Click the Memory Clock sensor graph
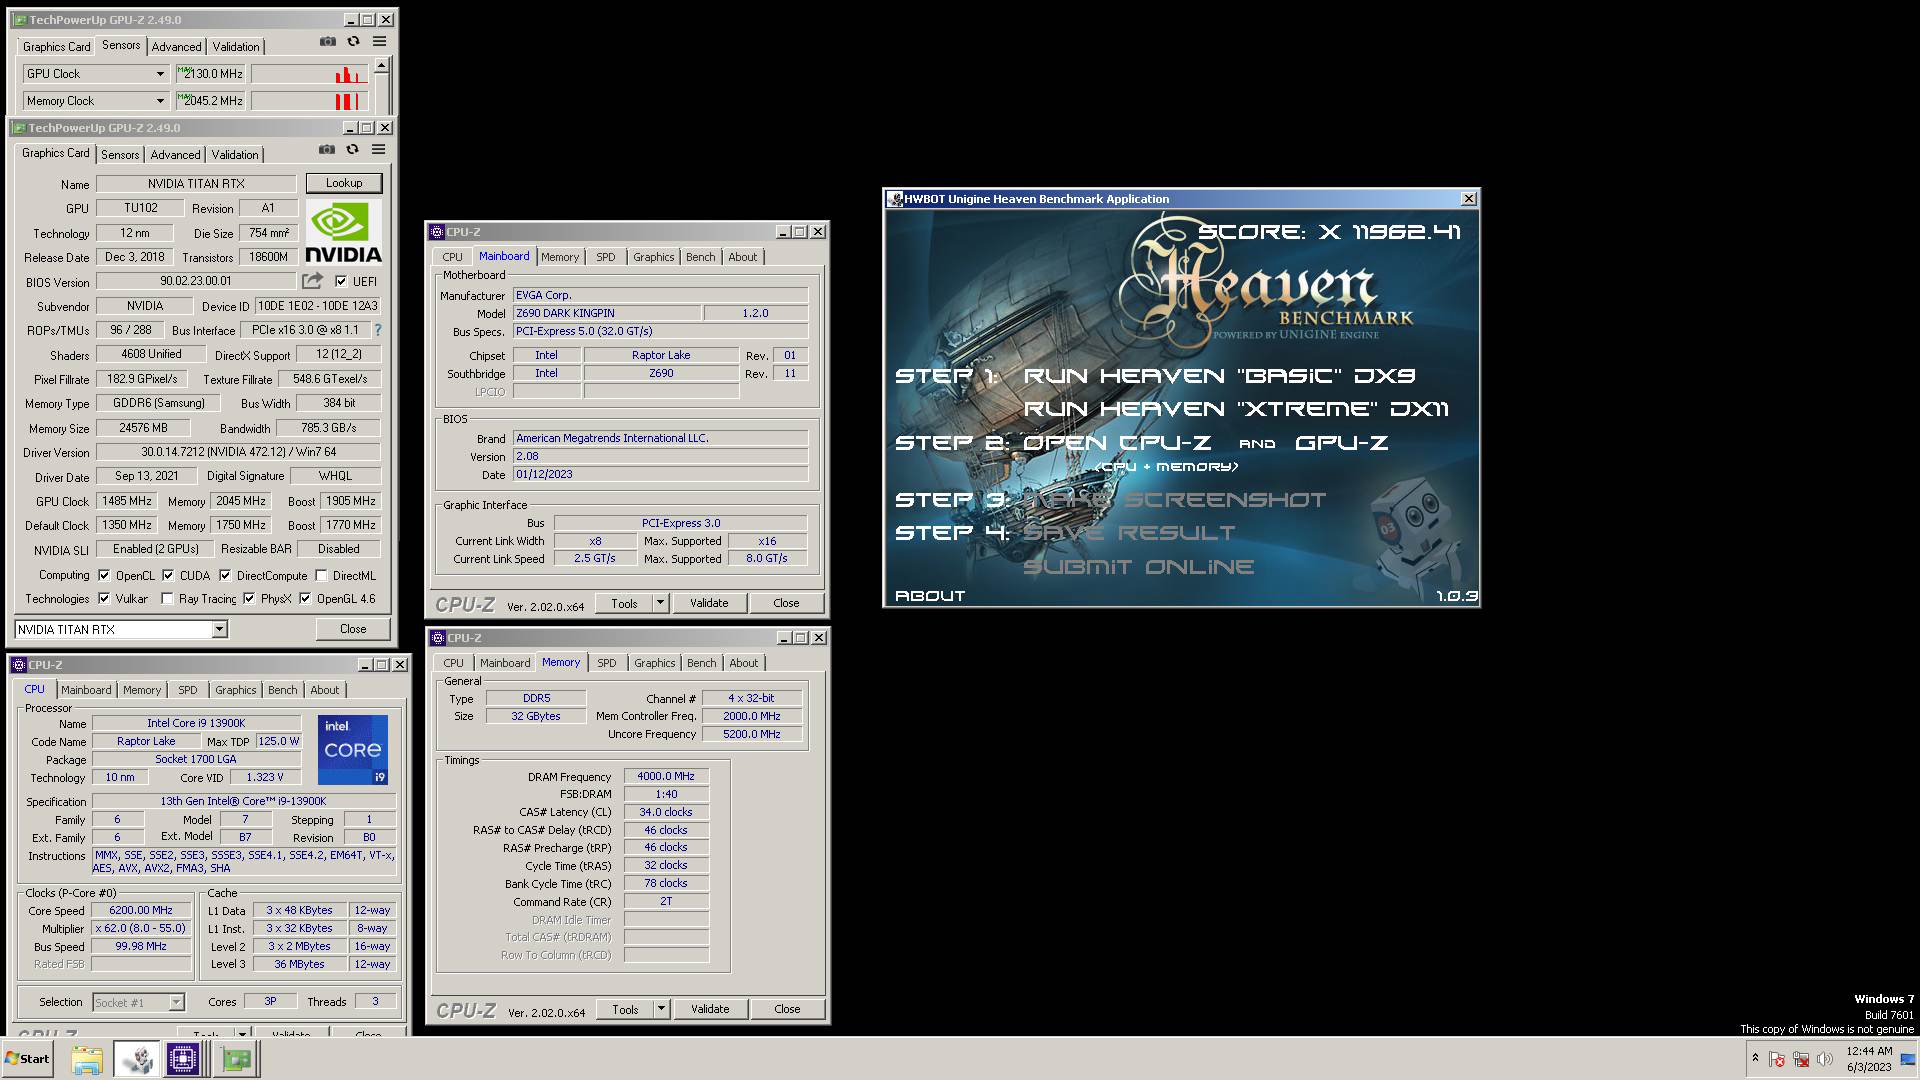 pos(310,101)
